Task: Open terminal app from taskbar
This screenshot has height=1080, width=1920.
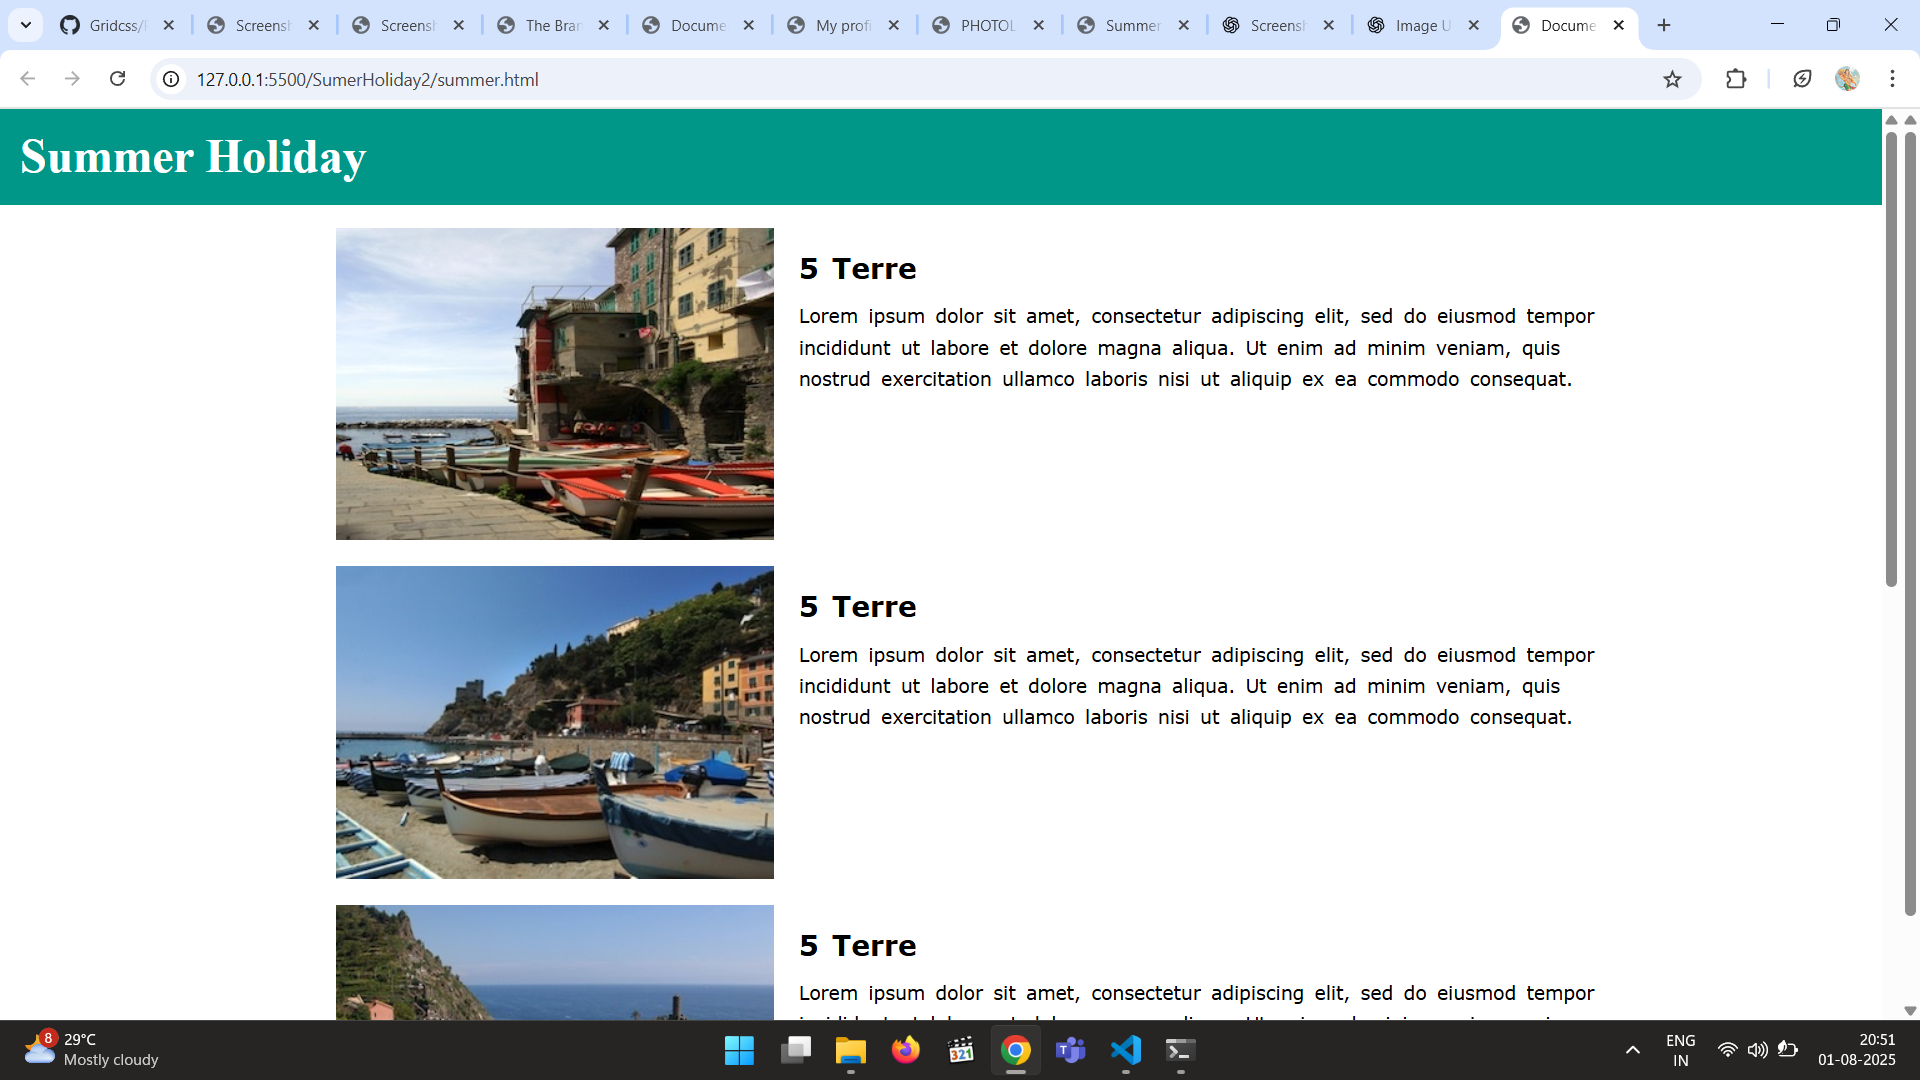Action: tap(1181, 1051)
